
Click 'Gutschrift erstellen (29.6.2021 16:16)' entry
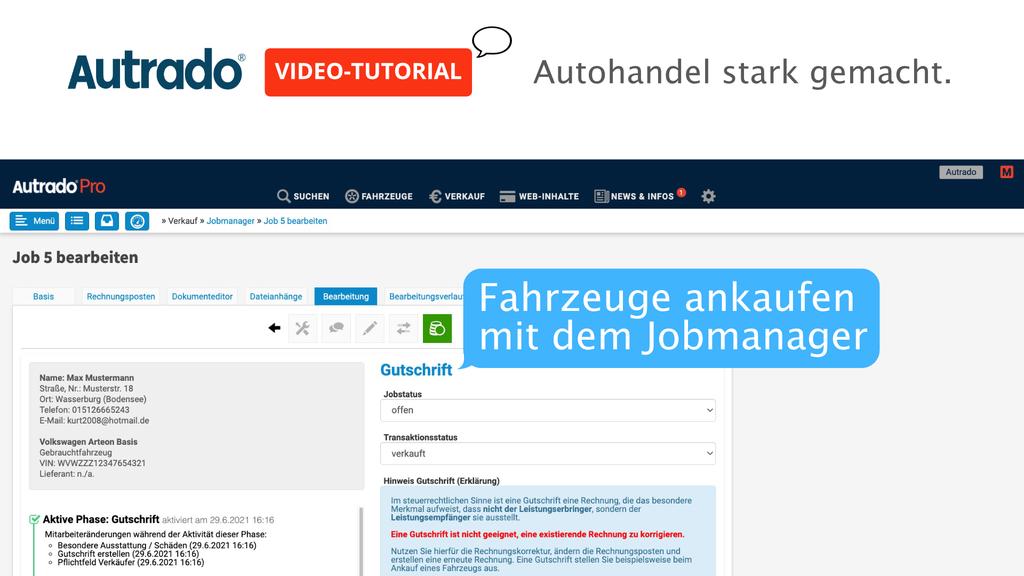click(128, 554)
